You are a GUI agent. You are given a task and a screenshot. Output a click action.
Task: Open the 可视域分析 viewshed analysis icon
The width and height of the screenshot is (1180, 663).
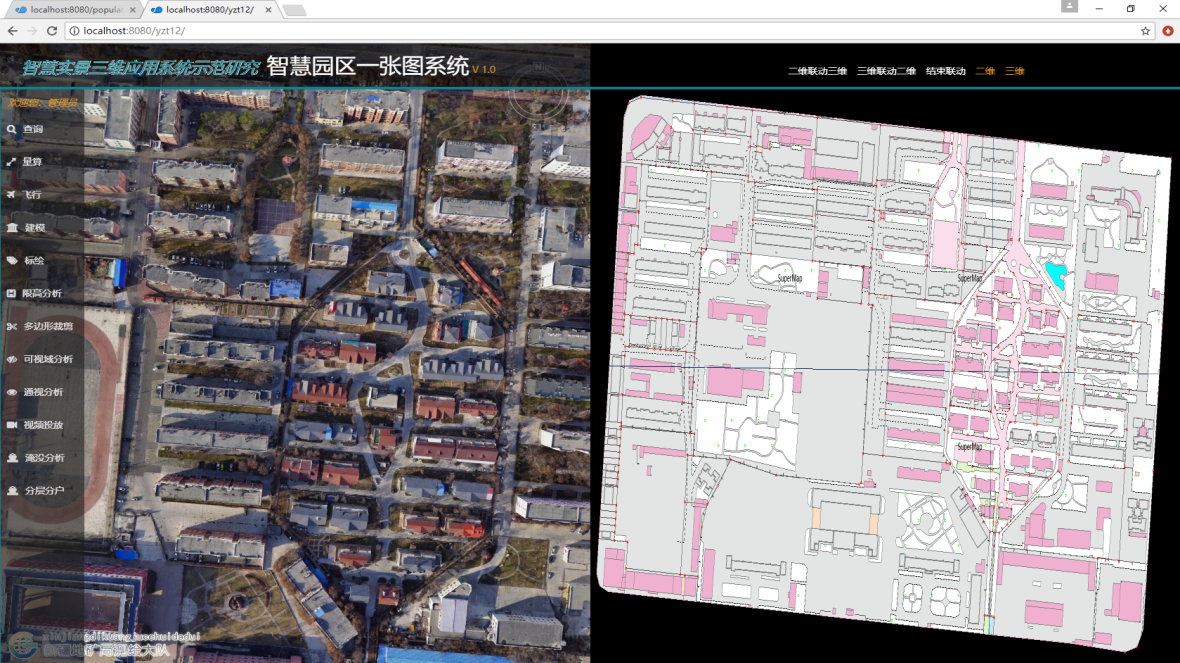(x=12, y=360)
